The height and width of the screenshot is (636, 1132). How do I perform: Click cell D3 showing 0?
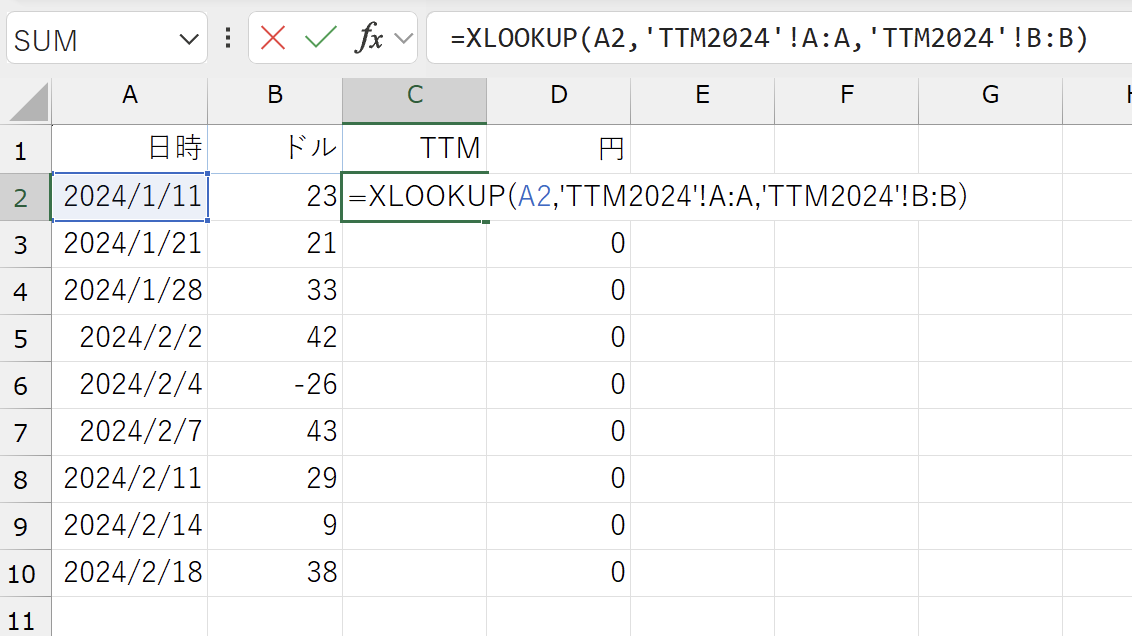click(559, 244)
